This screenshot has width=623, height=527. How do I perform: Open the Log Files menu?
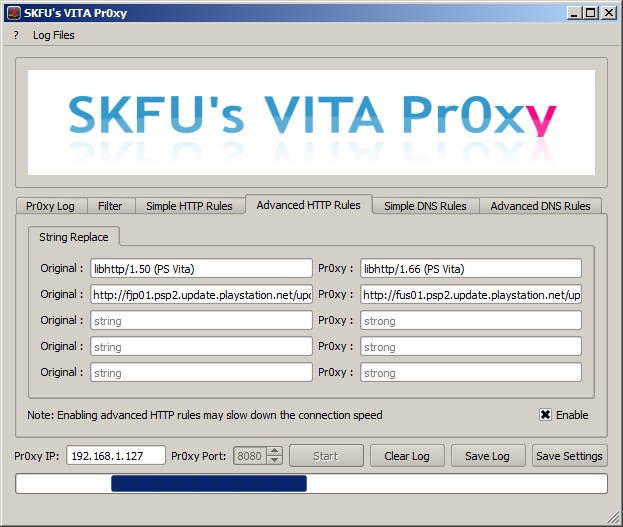[54, 35]
